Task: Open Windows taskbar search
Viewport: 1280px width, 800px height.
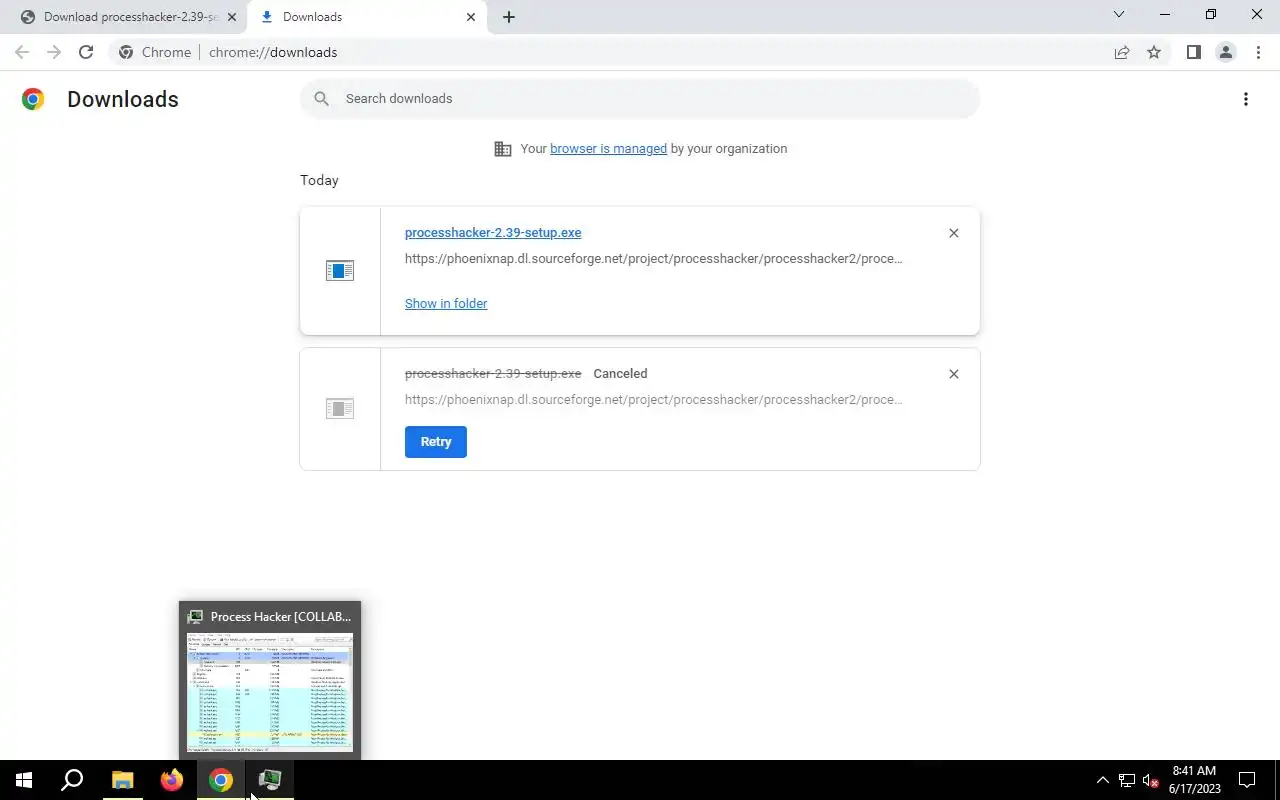Action: [x=72, y=780]
